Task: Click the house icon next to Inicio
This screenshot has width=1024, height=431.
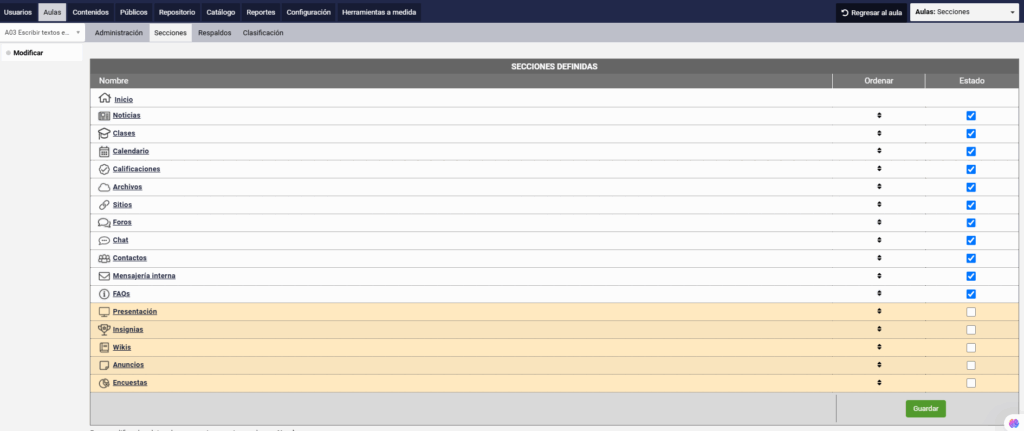Action: click(104, 98)
